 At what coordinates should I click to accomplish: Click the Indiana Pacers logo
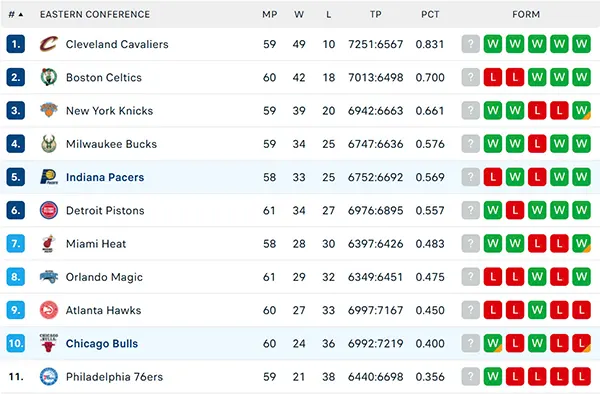click(x=49, y=177)
